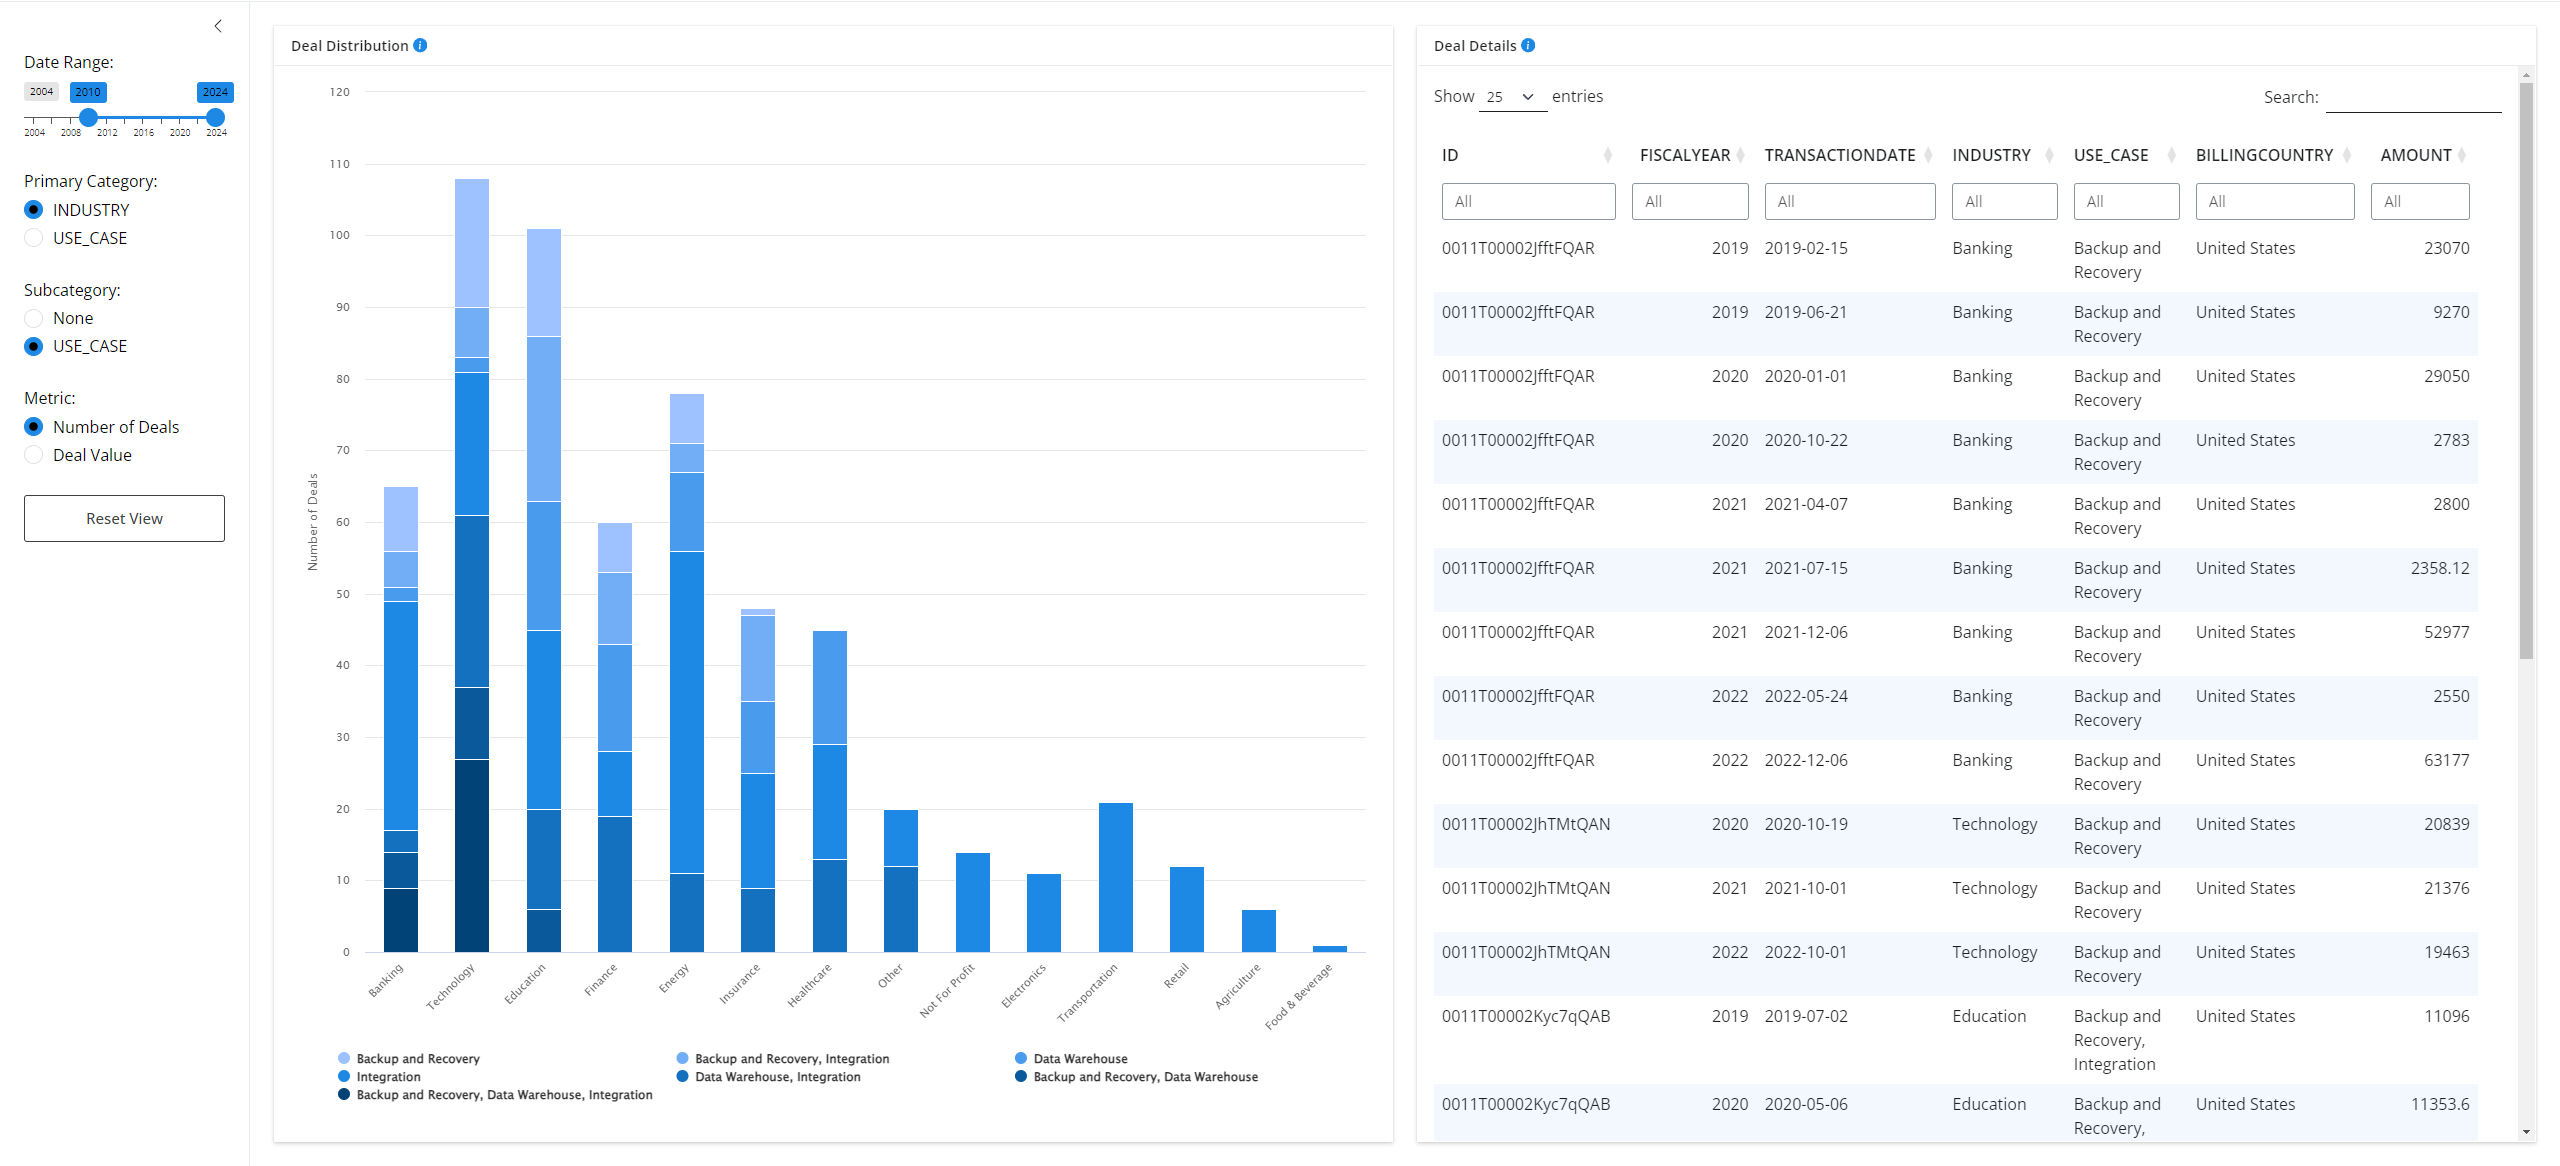Collapse the sidebar with the chevron arrow
This screenshot has width=2560, height=1166.
(x=218, y=26)
